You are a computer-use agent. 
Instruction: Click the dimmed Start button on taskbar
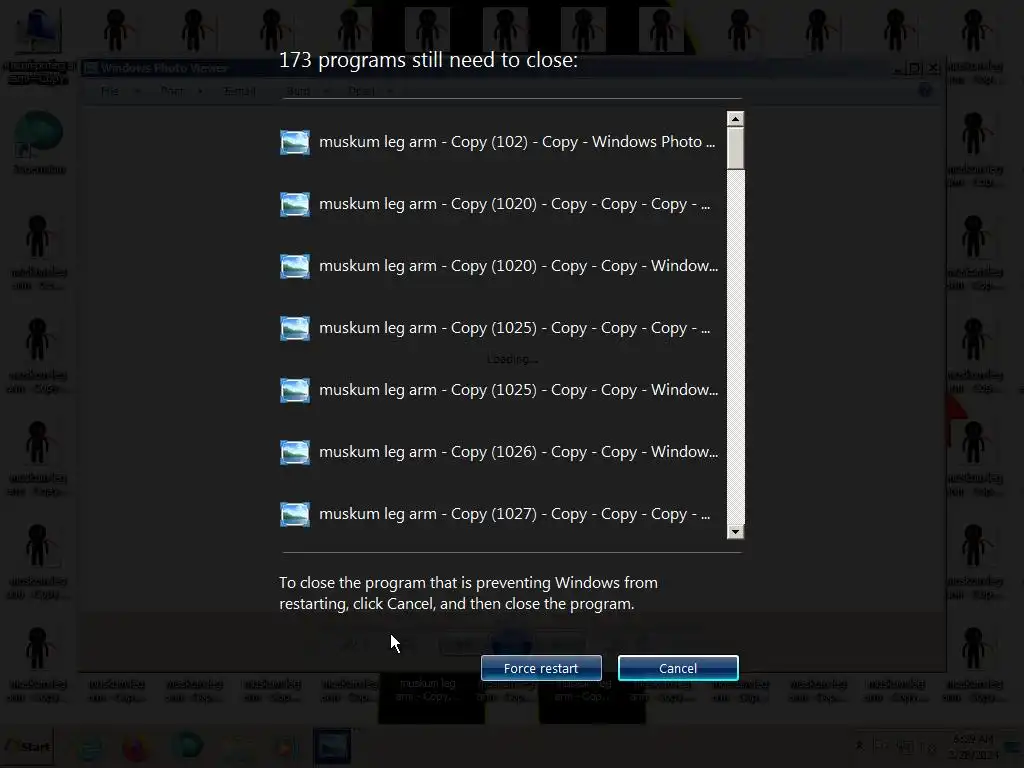point(27,746)
